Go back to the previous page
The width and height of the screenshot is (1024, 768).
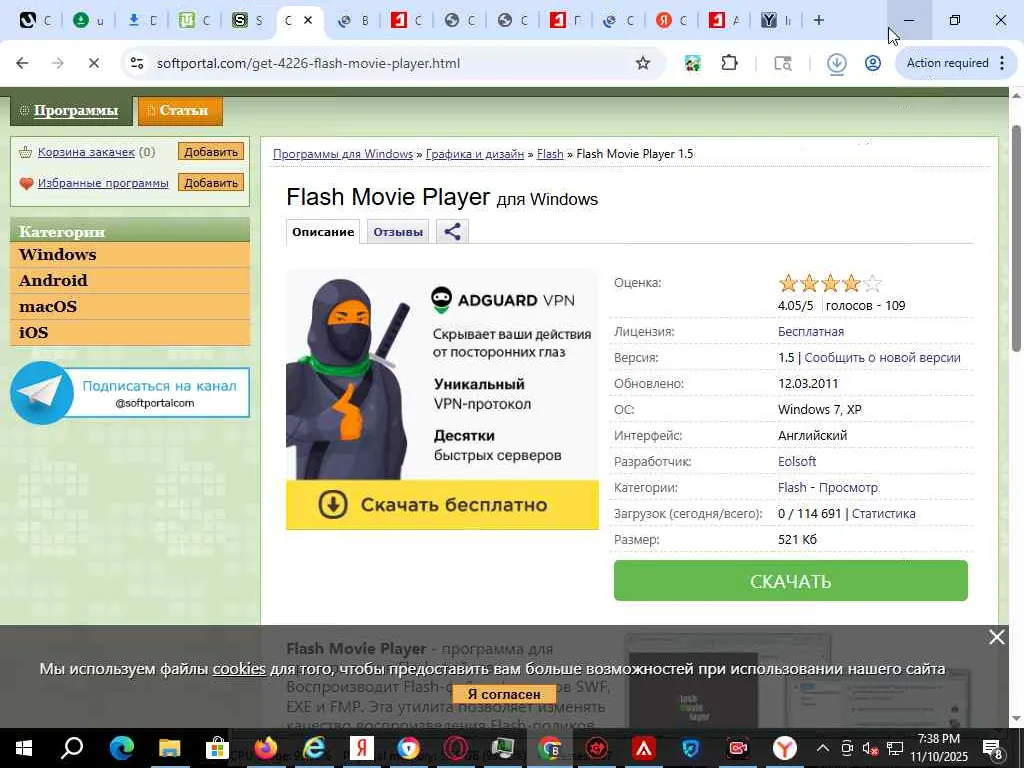coord(22,63)
